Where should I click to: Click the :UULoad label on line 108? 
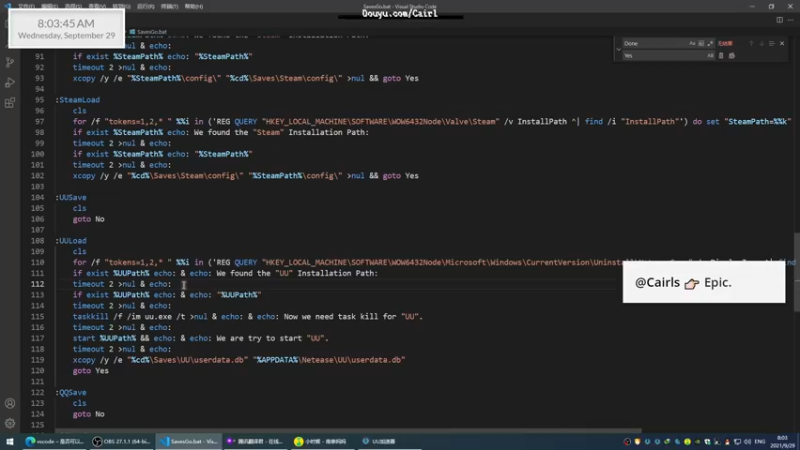coord(71,241)
